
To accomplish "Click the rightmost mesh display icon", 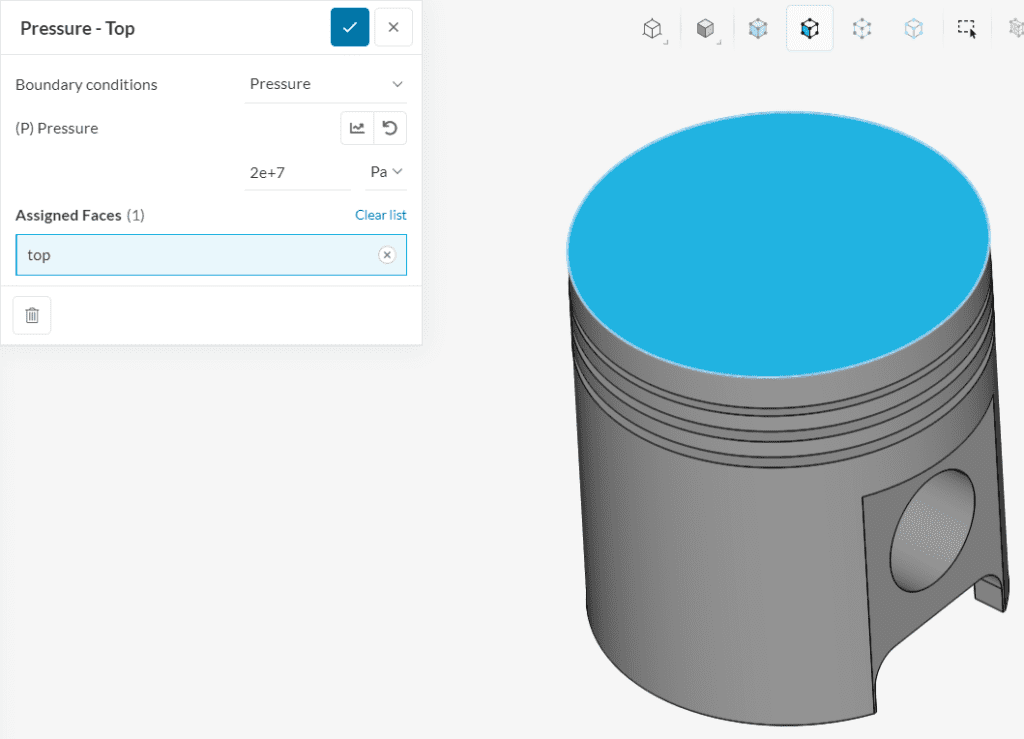I will (x=1016, y=28).
